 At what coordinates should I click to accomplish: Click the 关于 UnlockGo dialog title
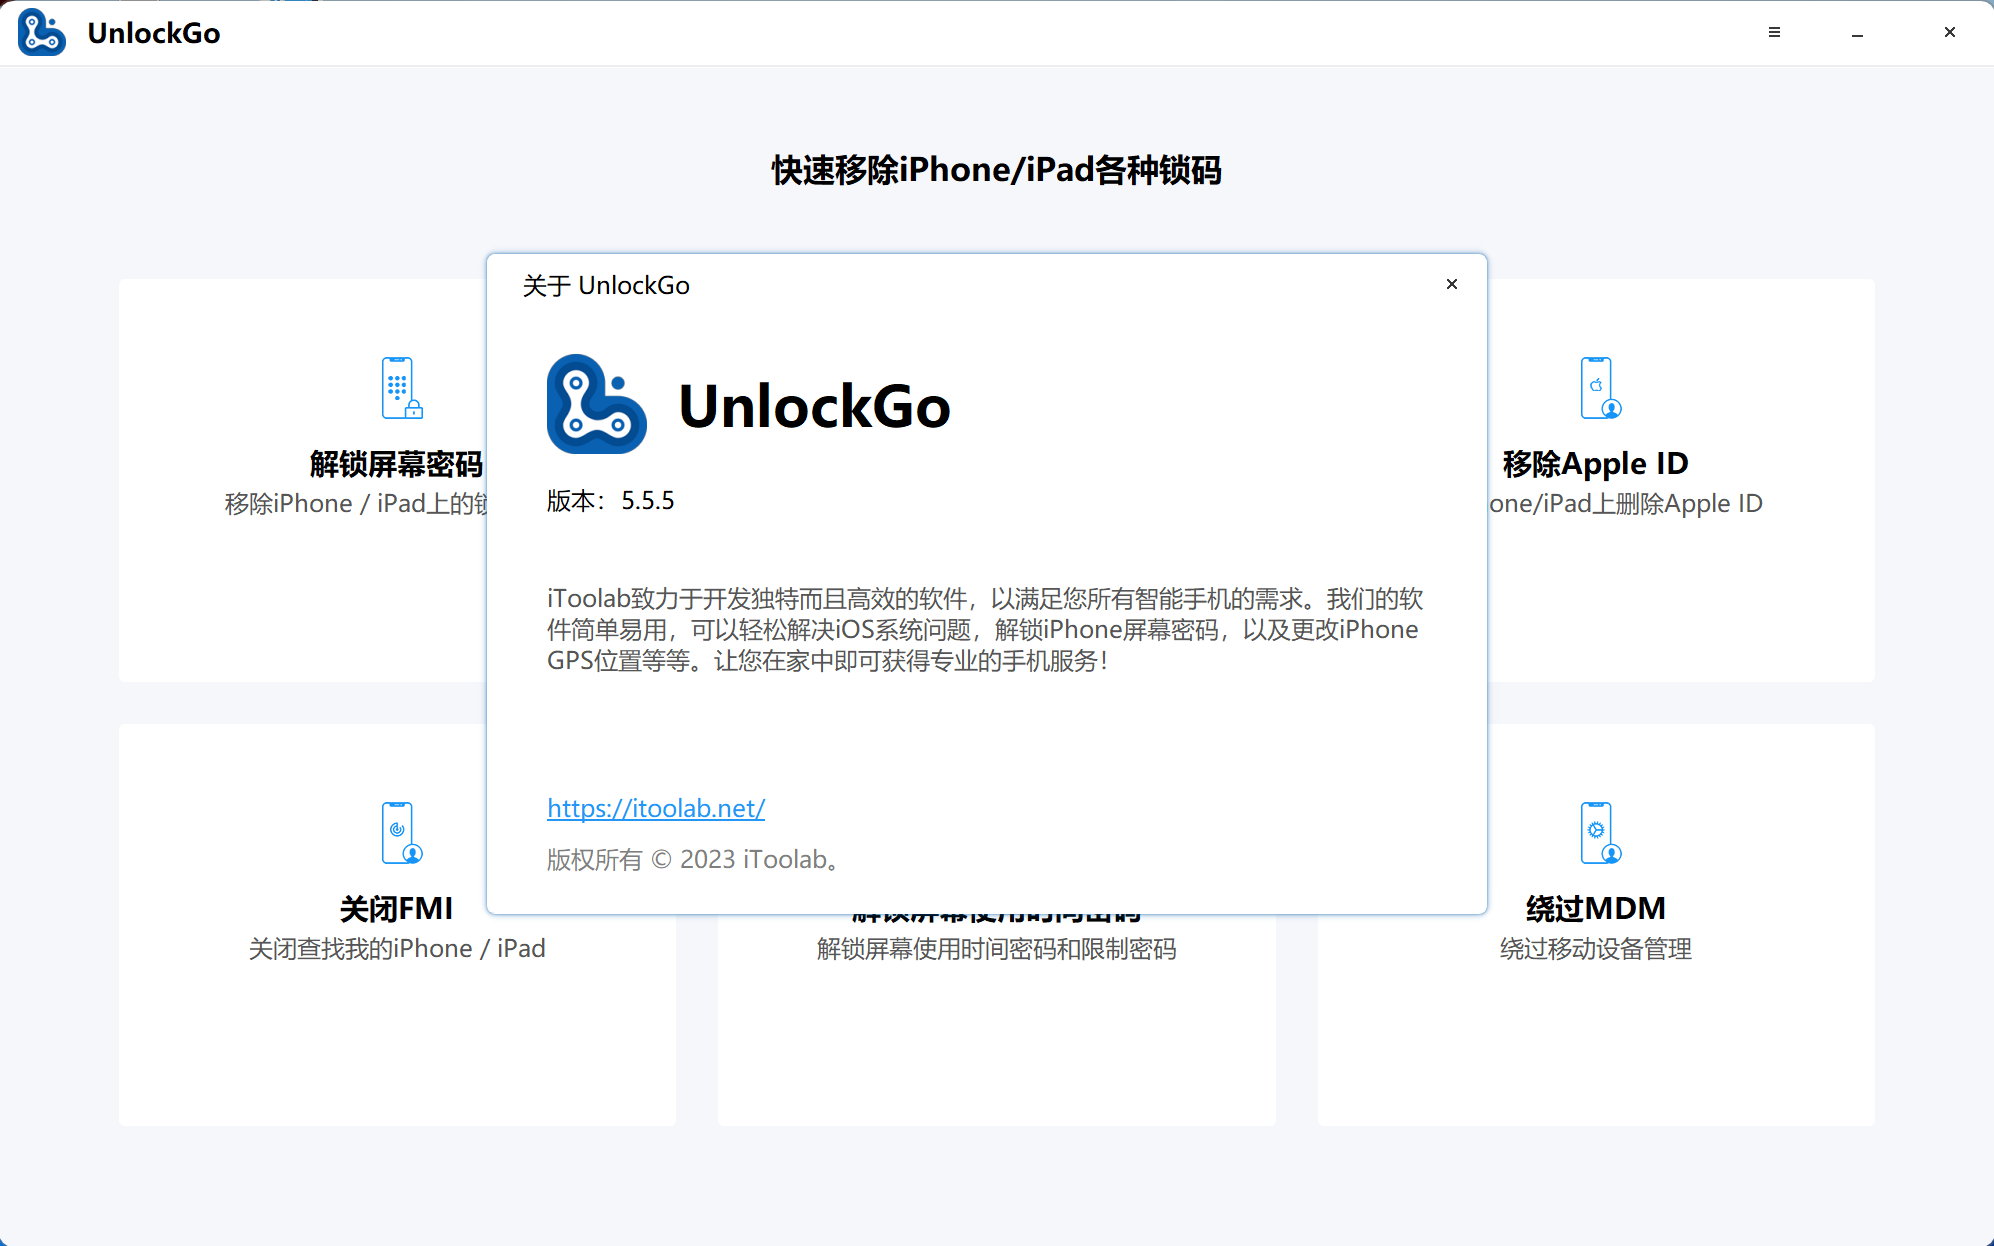tap(606, 285)
